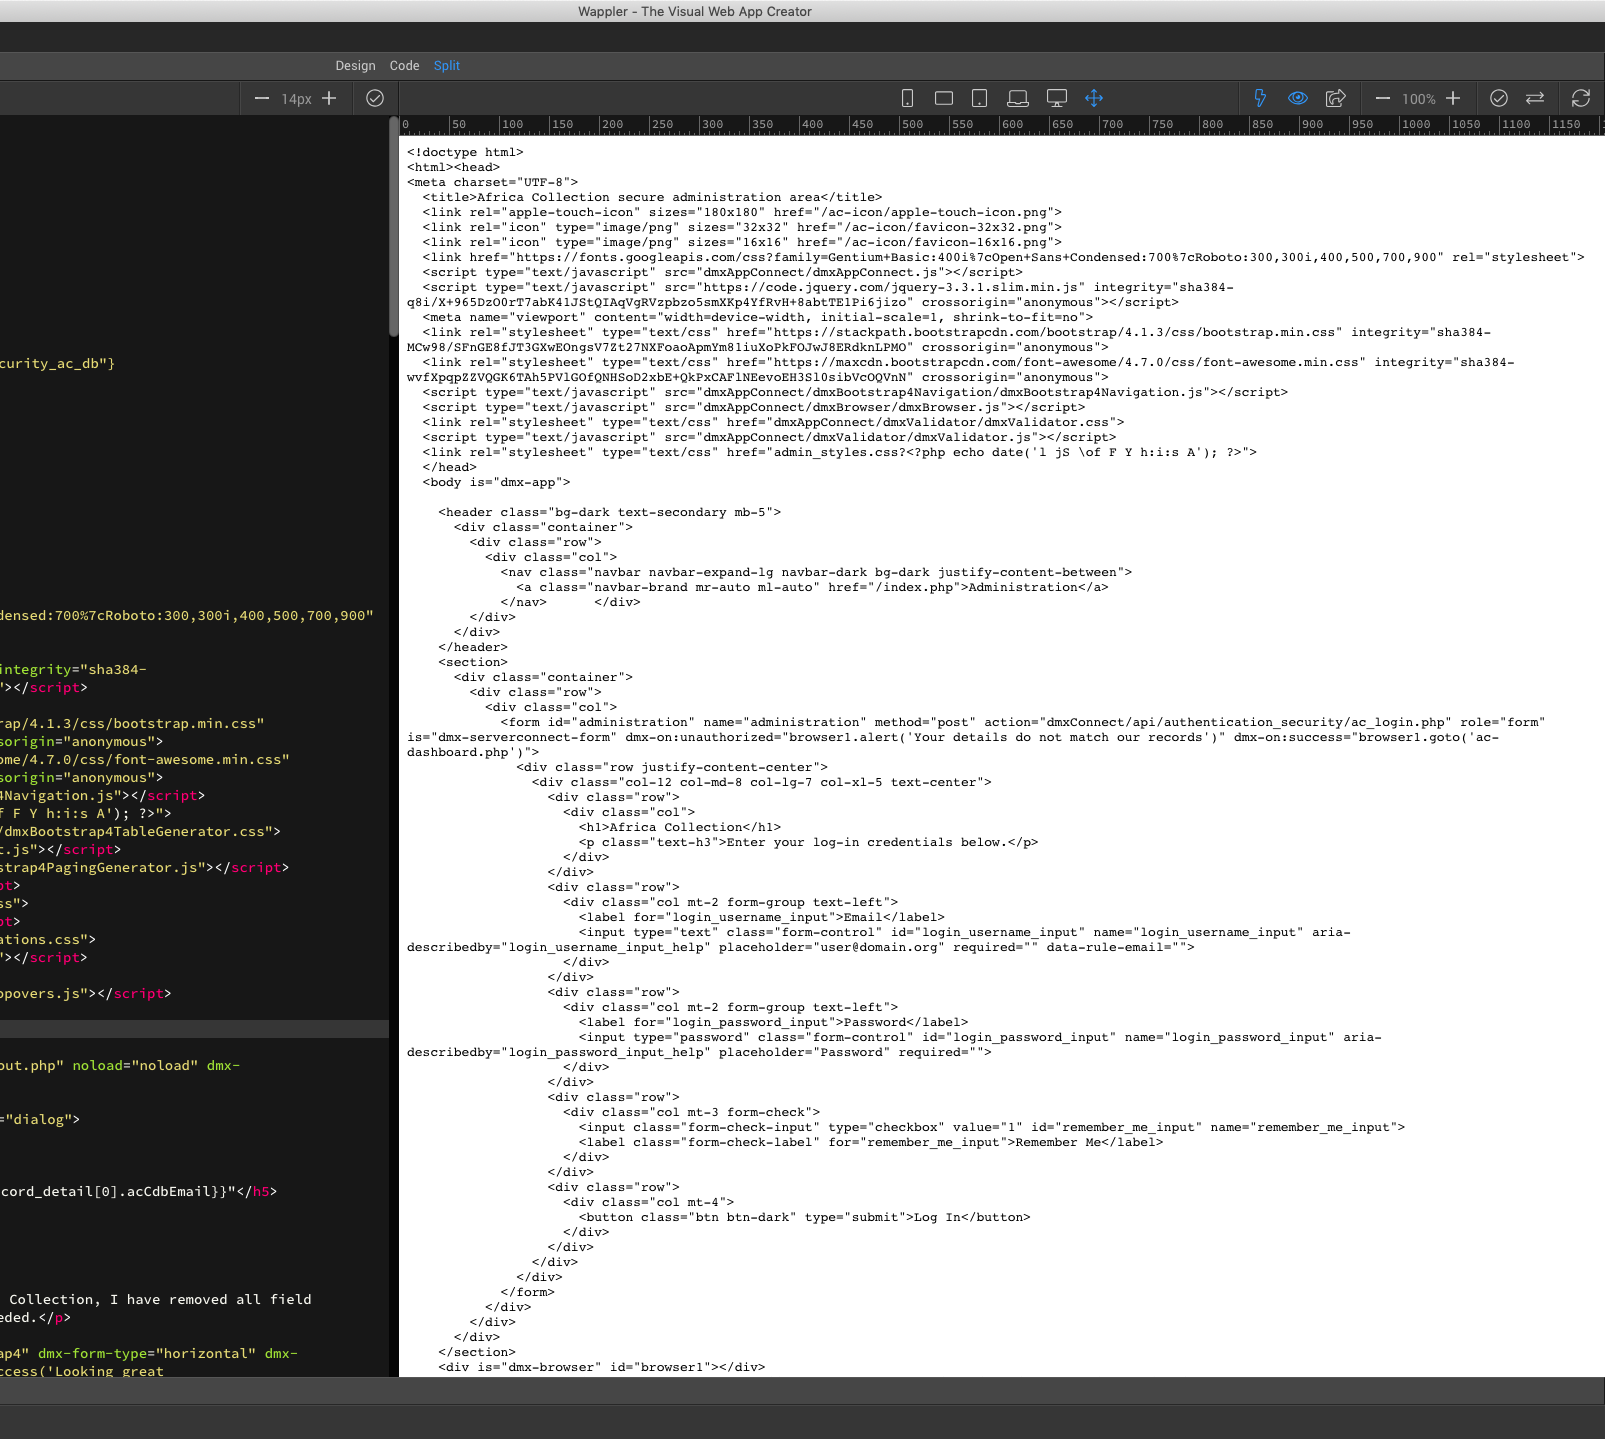This screenshot has height=1439, width=1605.
Task: Zoom out design view below 100%
Action: pyautogui.click(x=1383, y=98)
